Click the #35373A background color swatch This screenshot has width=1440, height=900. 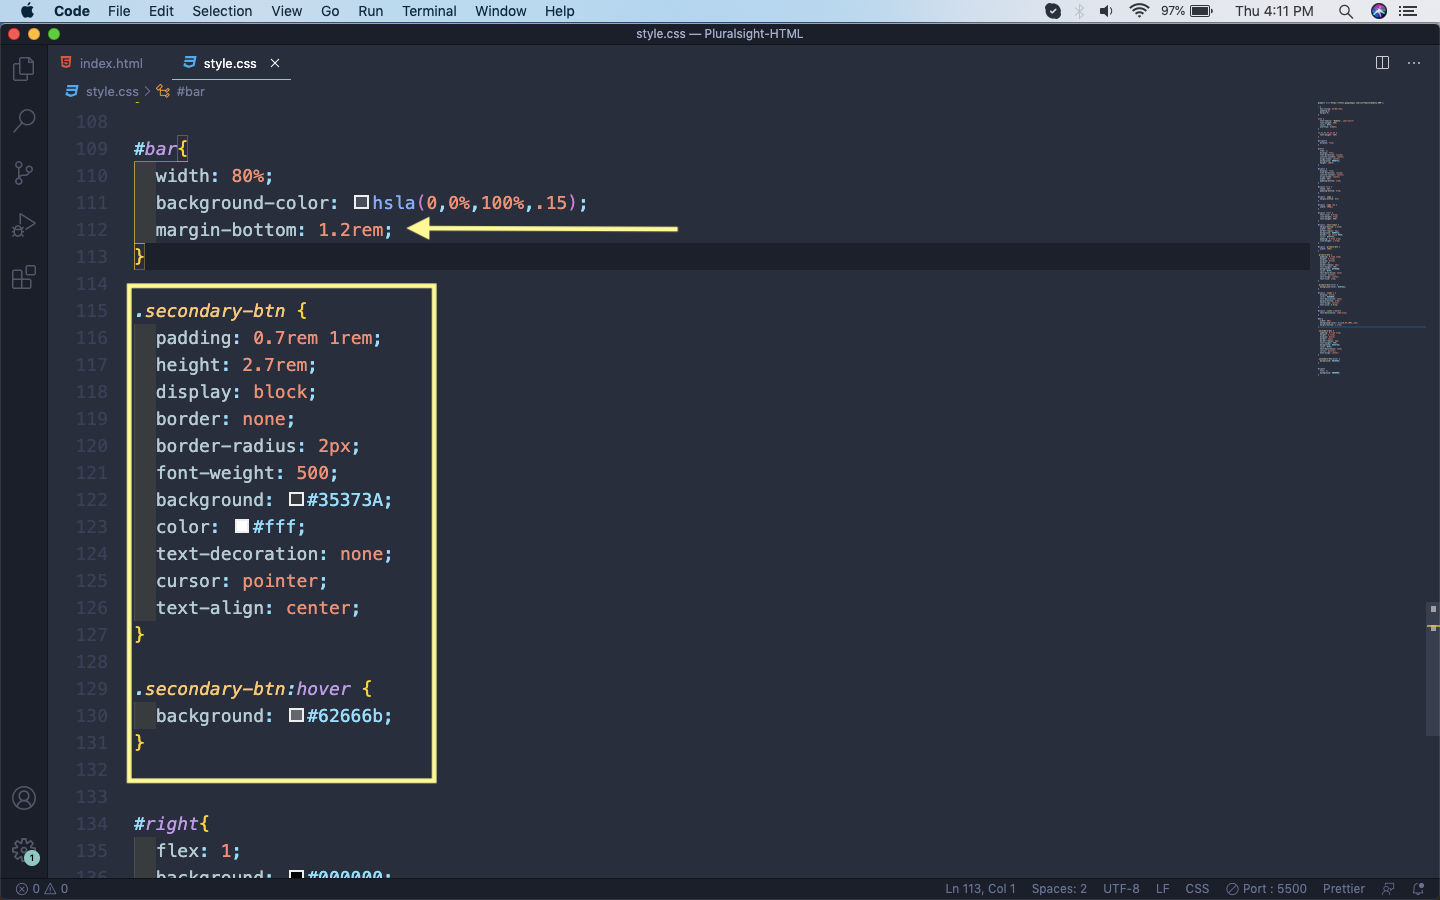coord(296,499)
